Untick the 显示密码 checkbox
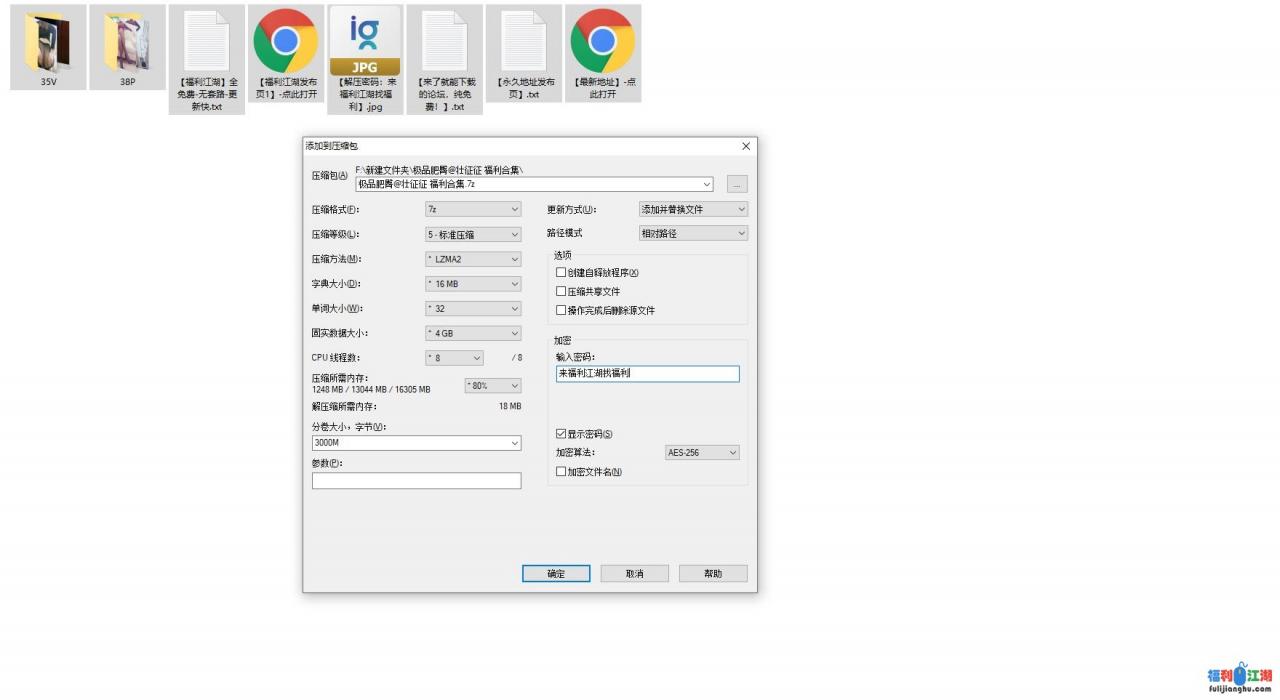This screenshot has width=1280, height=700. tap(561, 434)
